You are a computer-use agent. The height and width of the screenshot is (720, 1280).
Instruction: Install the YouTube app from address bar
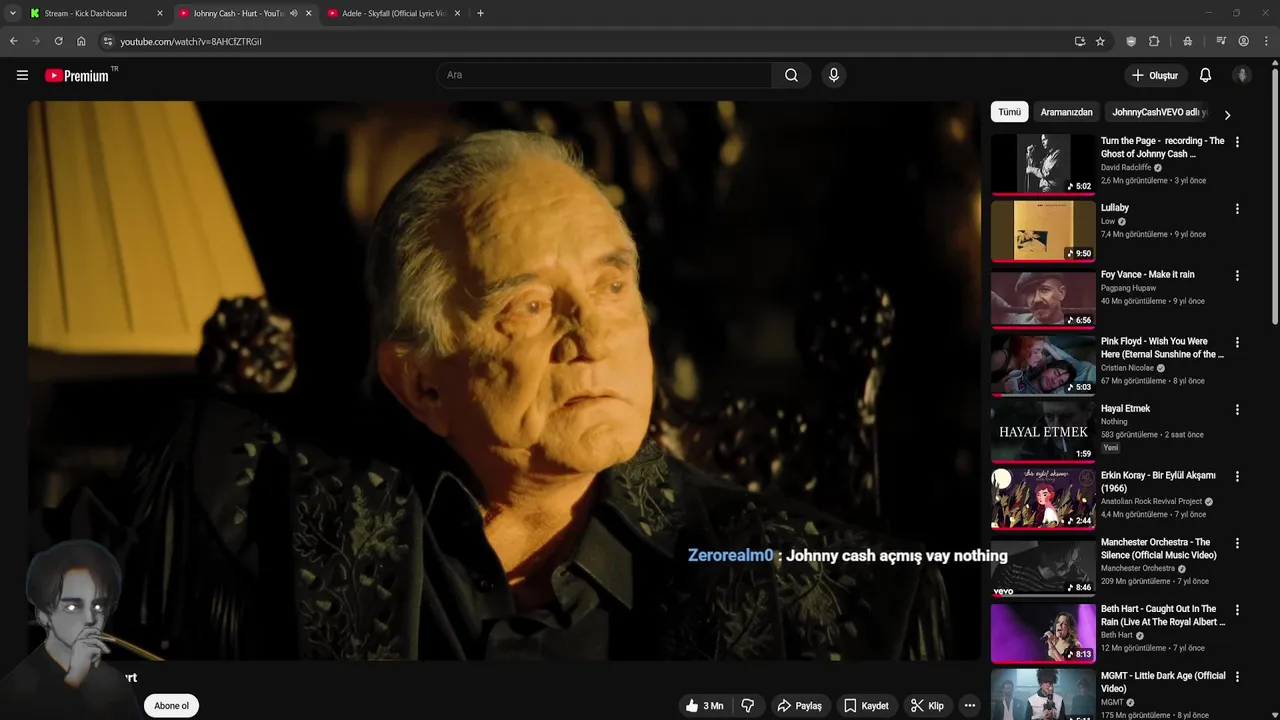(1079, 41)
